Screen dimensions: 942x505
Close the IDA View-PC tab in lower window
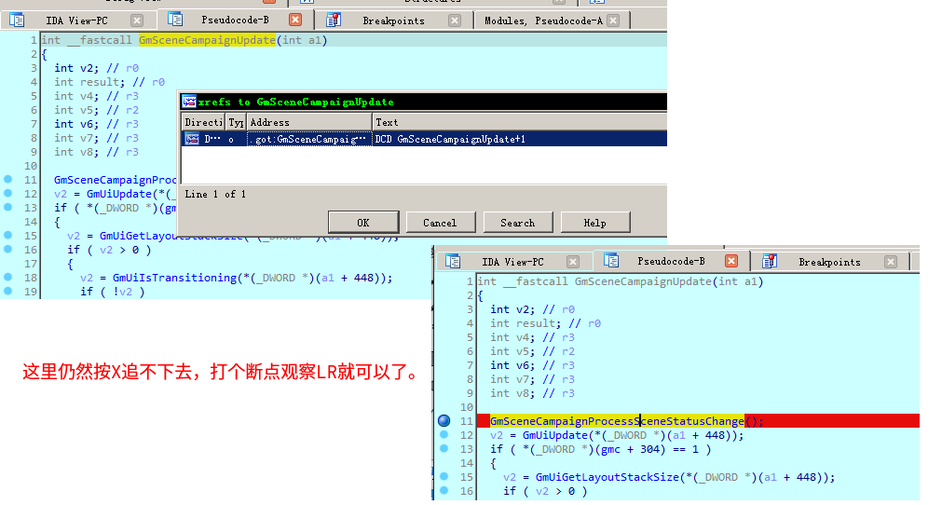pyautogui.click(x=573, y=262)
